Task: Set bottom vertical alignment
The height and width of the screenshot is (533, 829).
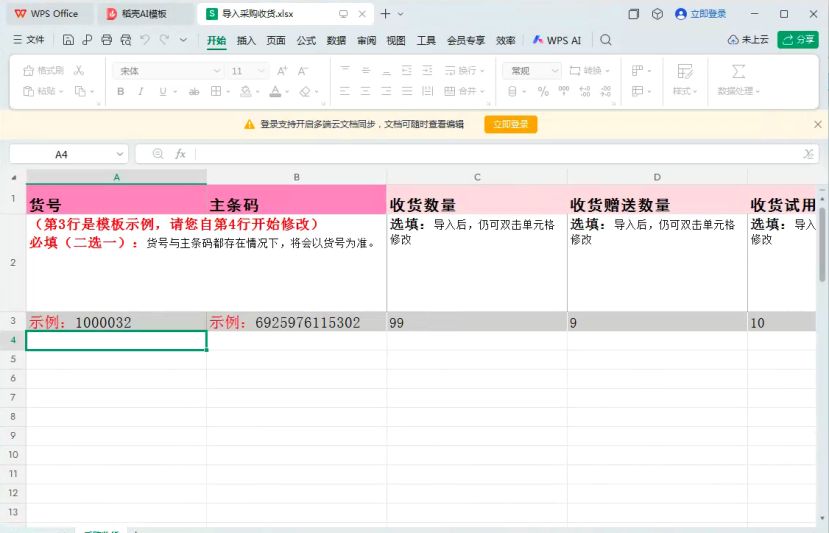Action: (386, 70)
